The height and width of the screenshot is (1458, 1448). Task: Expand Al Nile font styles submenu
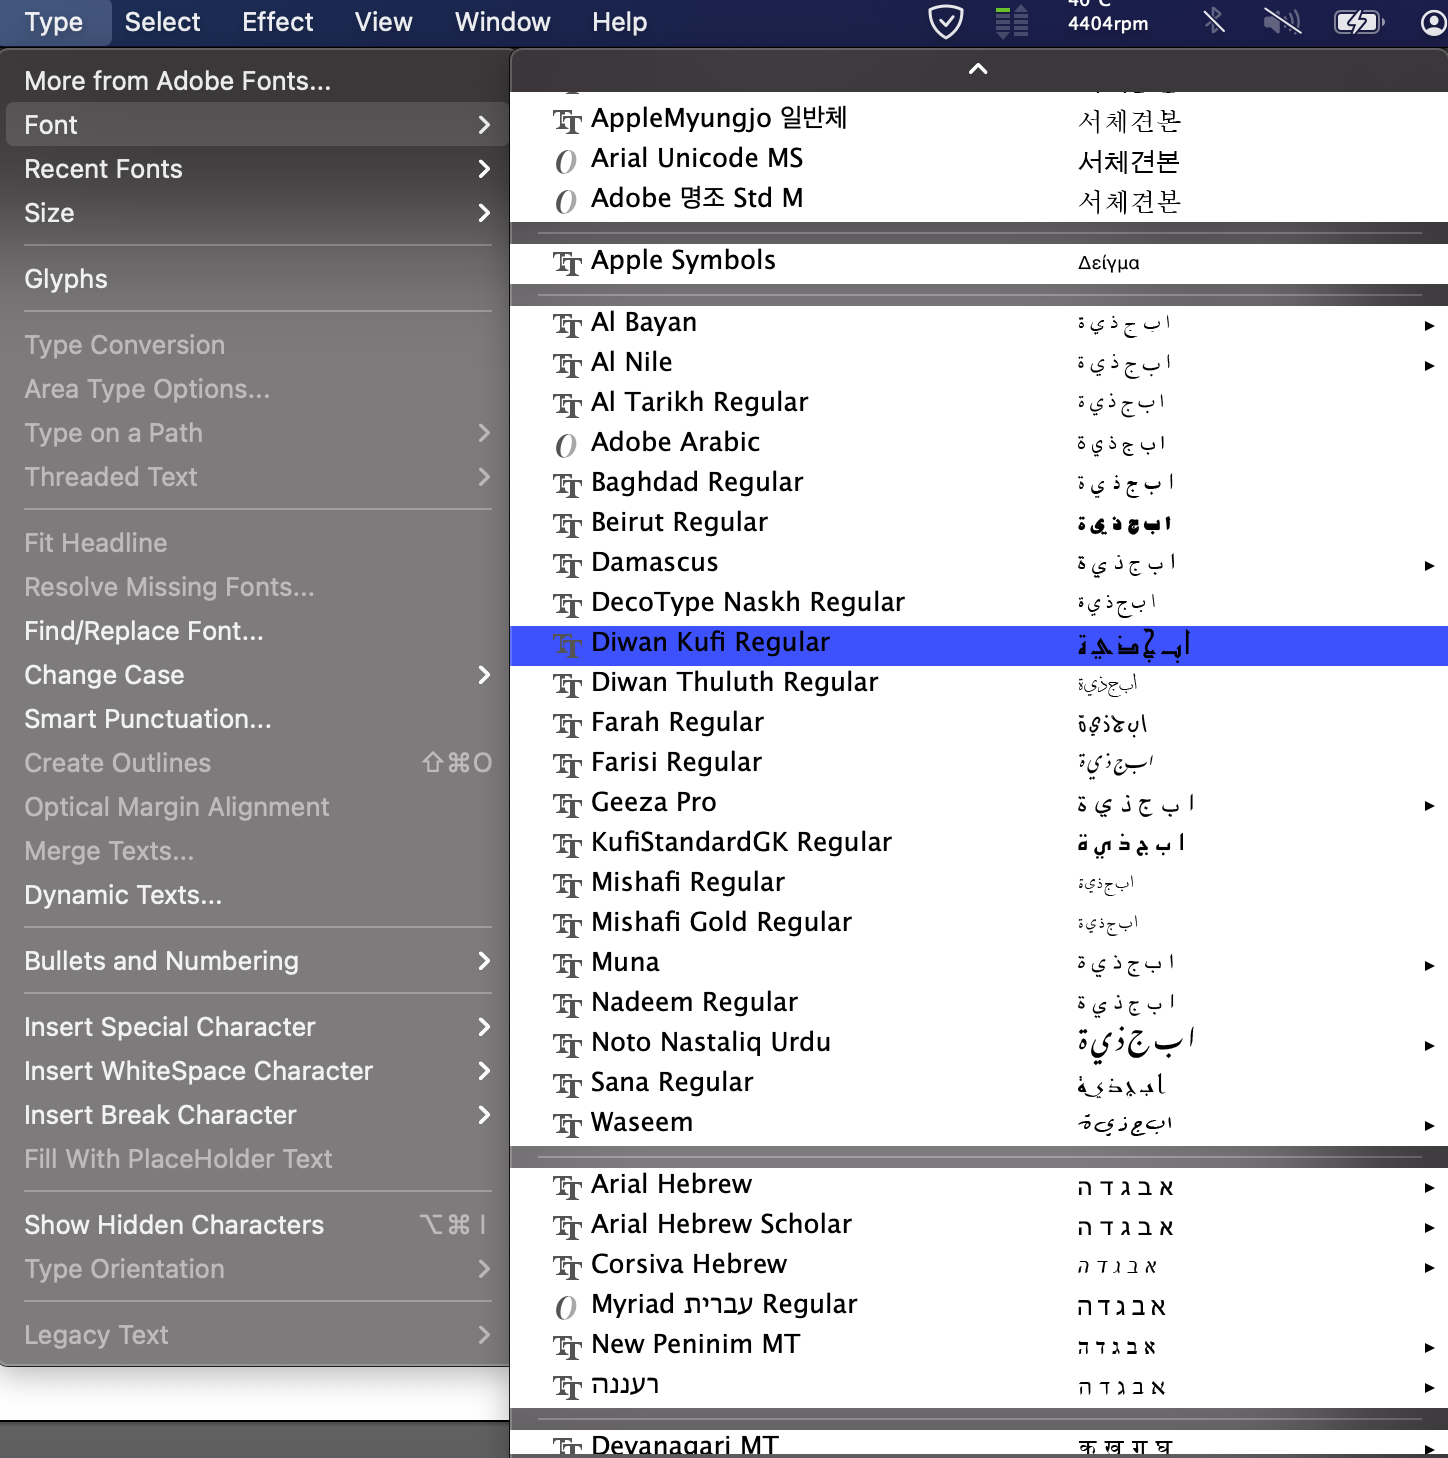click(1429, 365)
